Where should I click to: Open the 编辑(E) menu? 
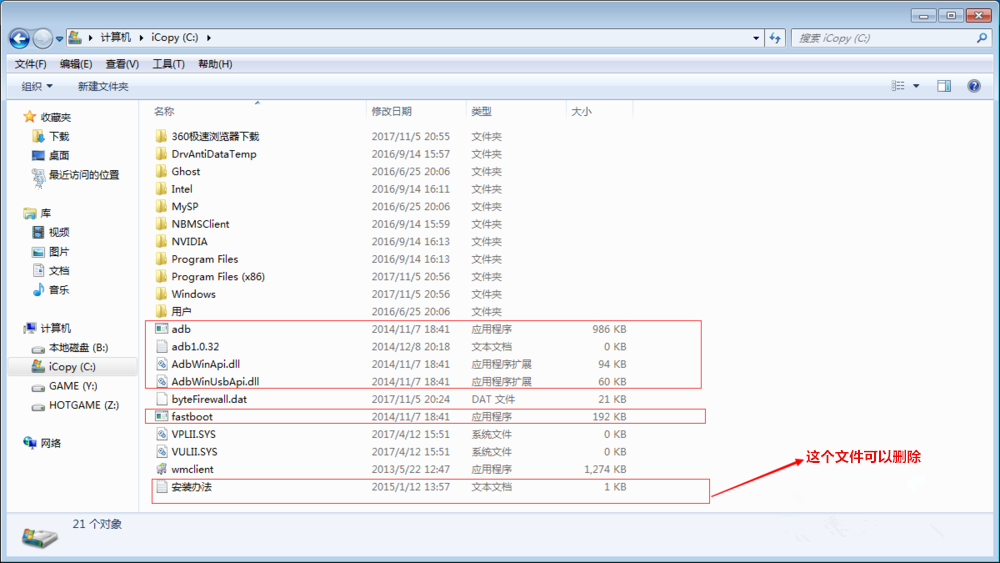76,64
